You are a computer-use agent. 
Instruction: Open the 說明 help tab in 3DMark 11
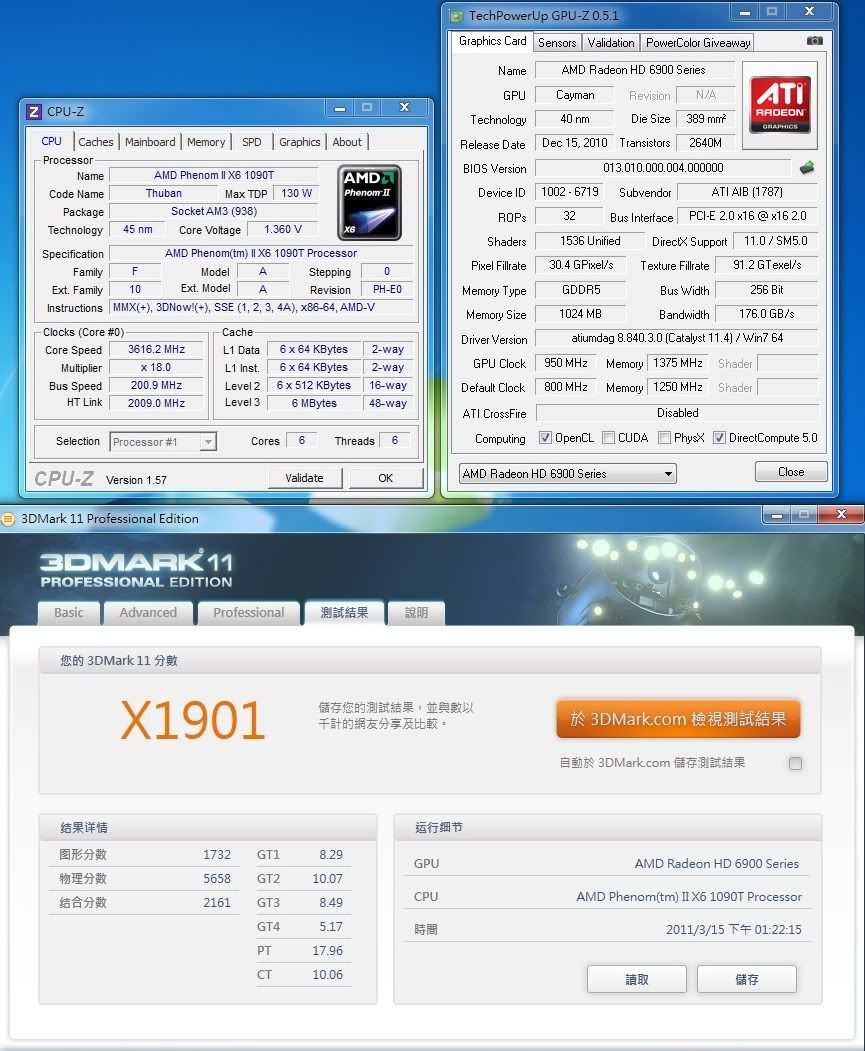[416, 613]
